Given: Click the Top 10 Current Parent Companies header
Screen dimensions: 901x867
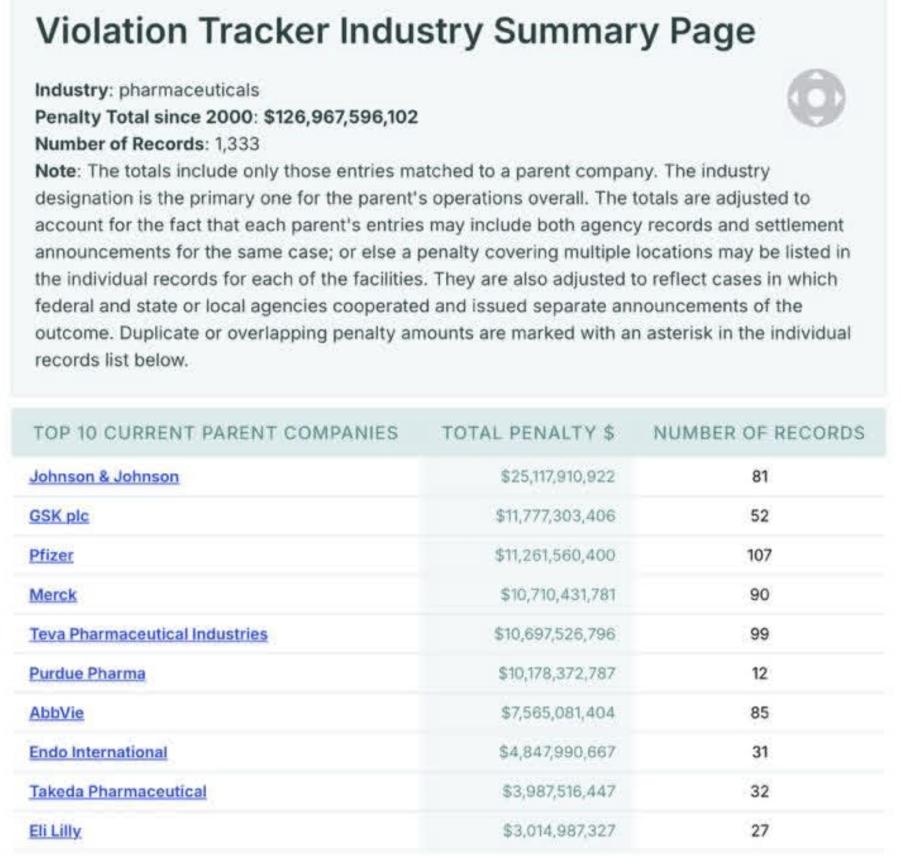Looking at the screenshot, I should 215,433.
